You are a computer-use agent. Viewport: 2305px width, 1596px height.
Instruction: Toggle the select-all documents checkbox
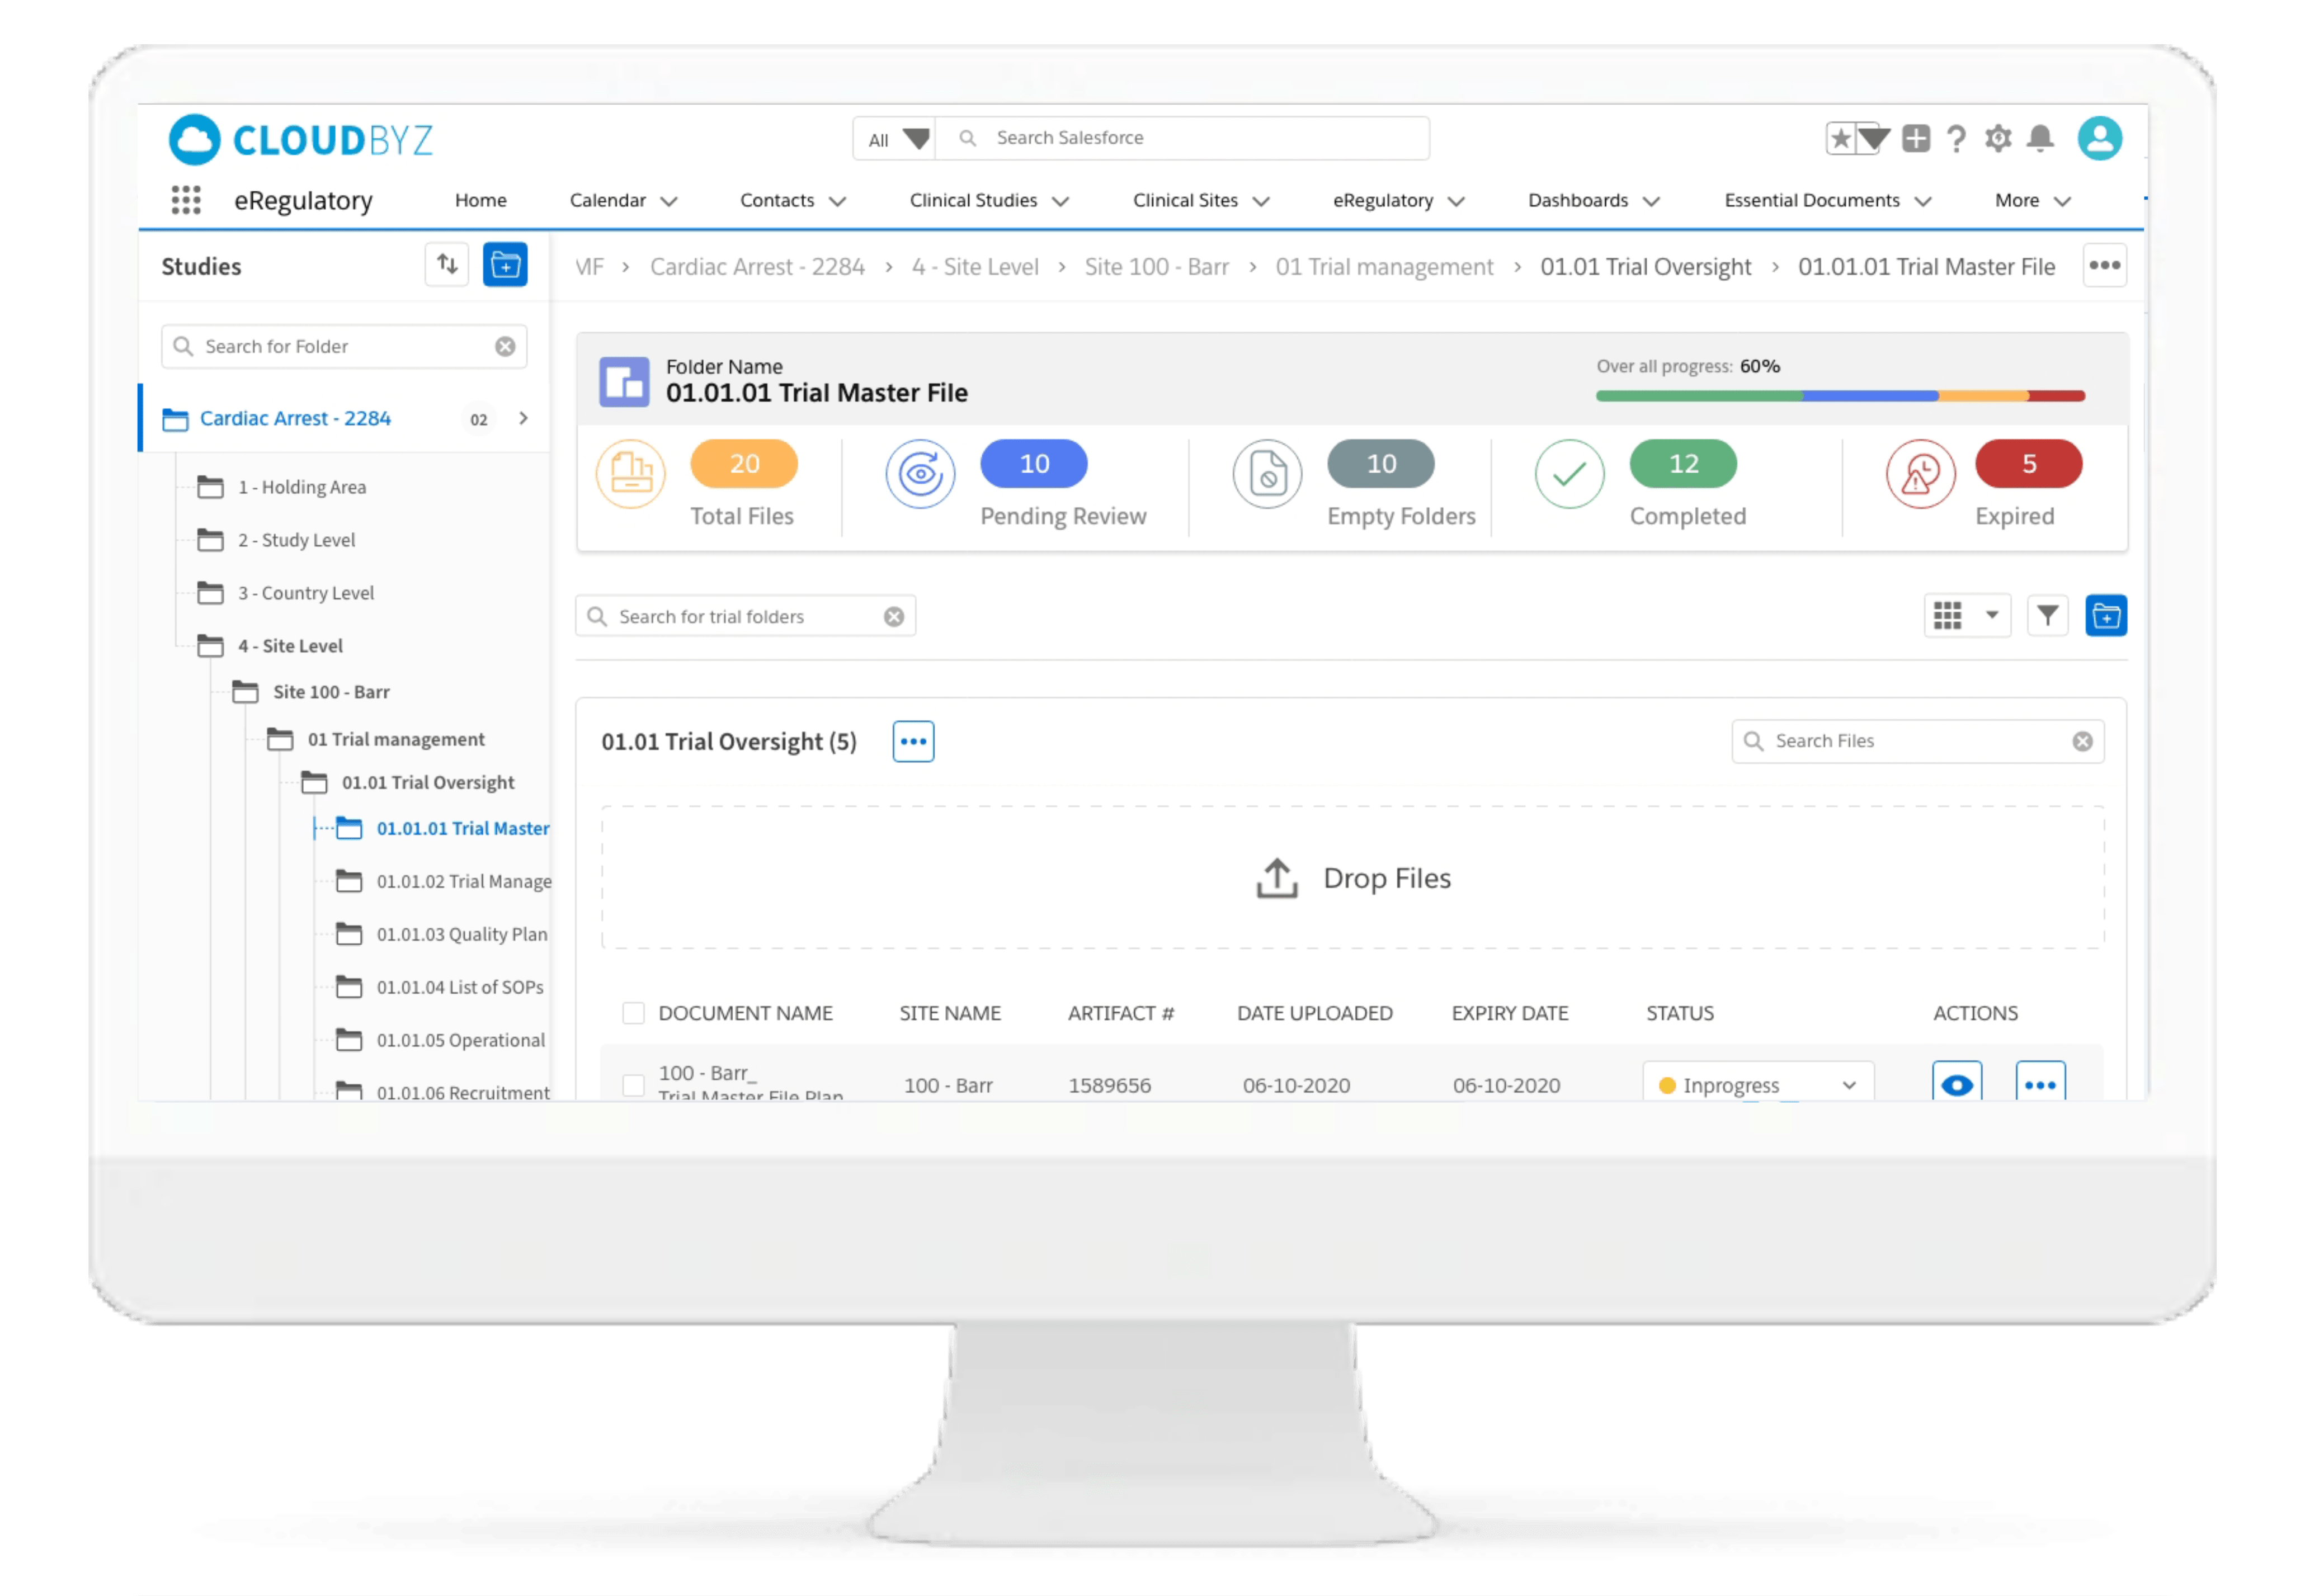[633, 1013]
